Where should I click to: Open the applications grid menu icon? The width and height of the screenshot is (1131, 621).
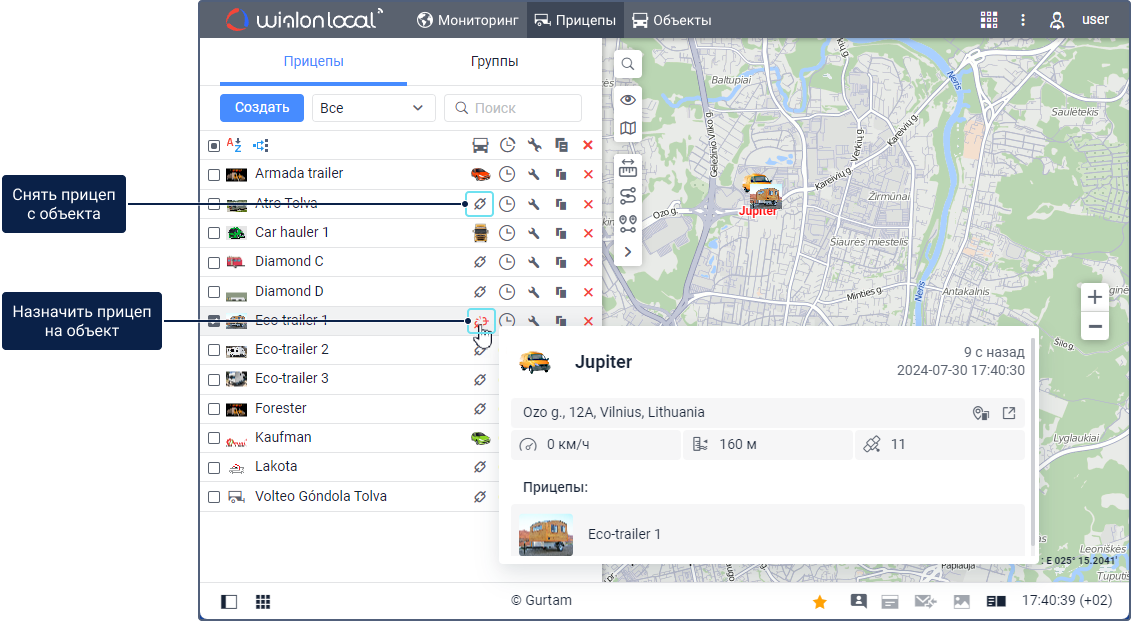click(989, 20)
